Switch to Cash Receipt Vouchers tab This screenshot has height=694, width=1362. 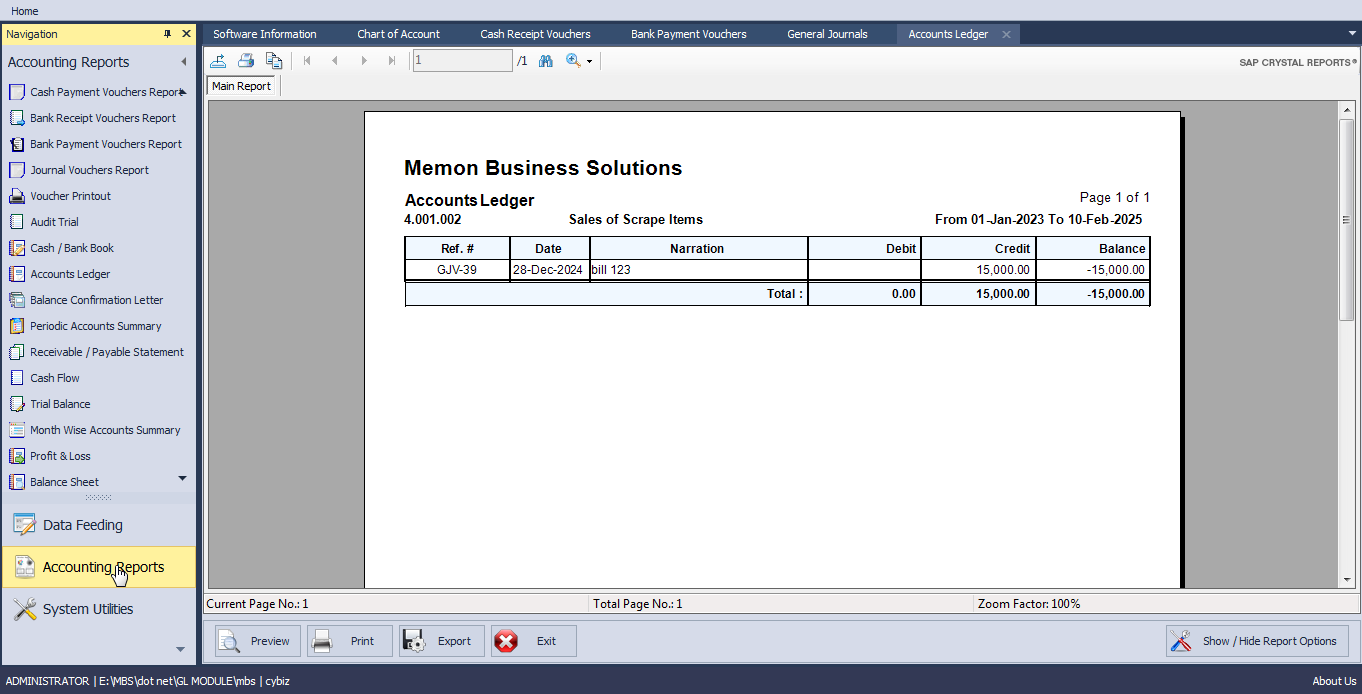pyautogui.click(x=535, y=34)
